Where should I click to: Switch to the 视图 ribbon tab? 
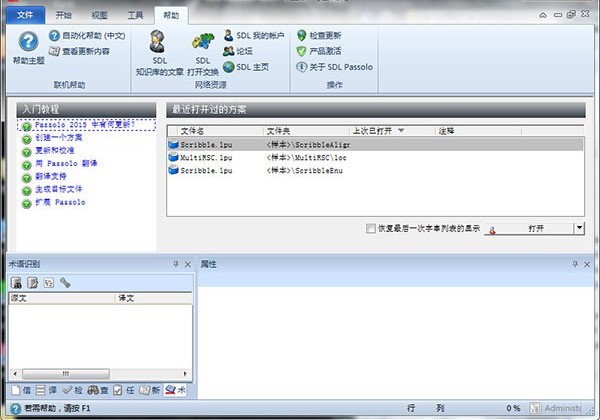click(100, 16)
